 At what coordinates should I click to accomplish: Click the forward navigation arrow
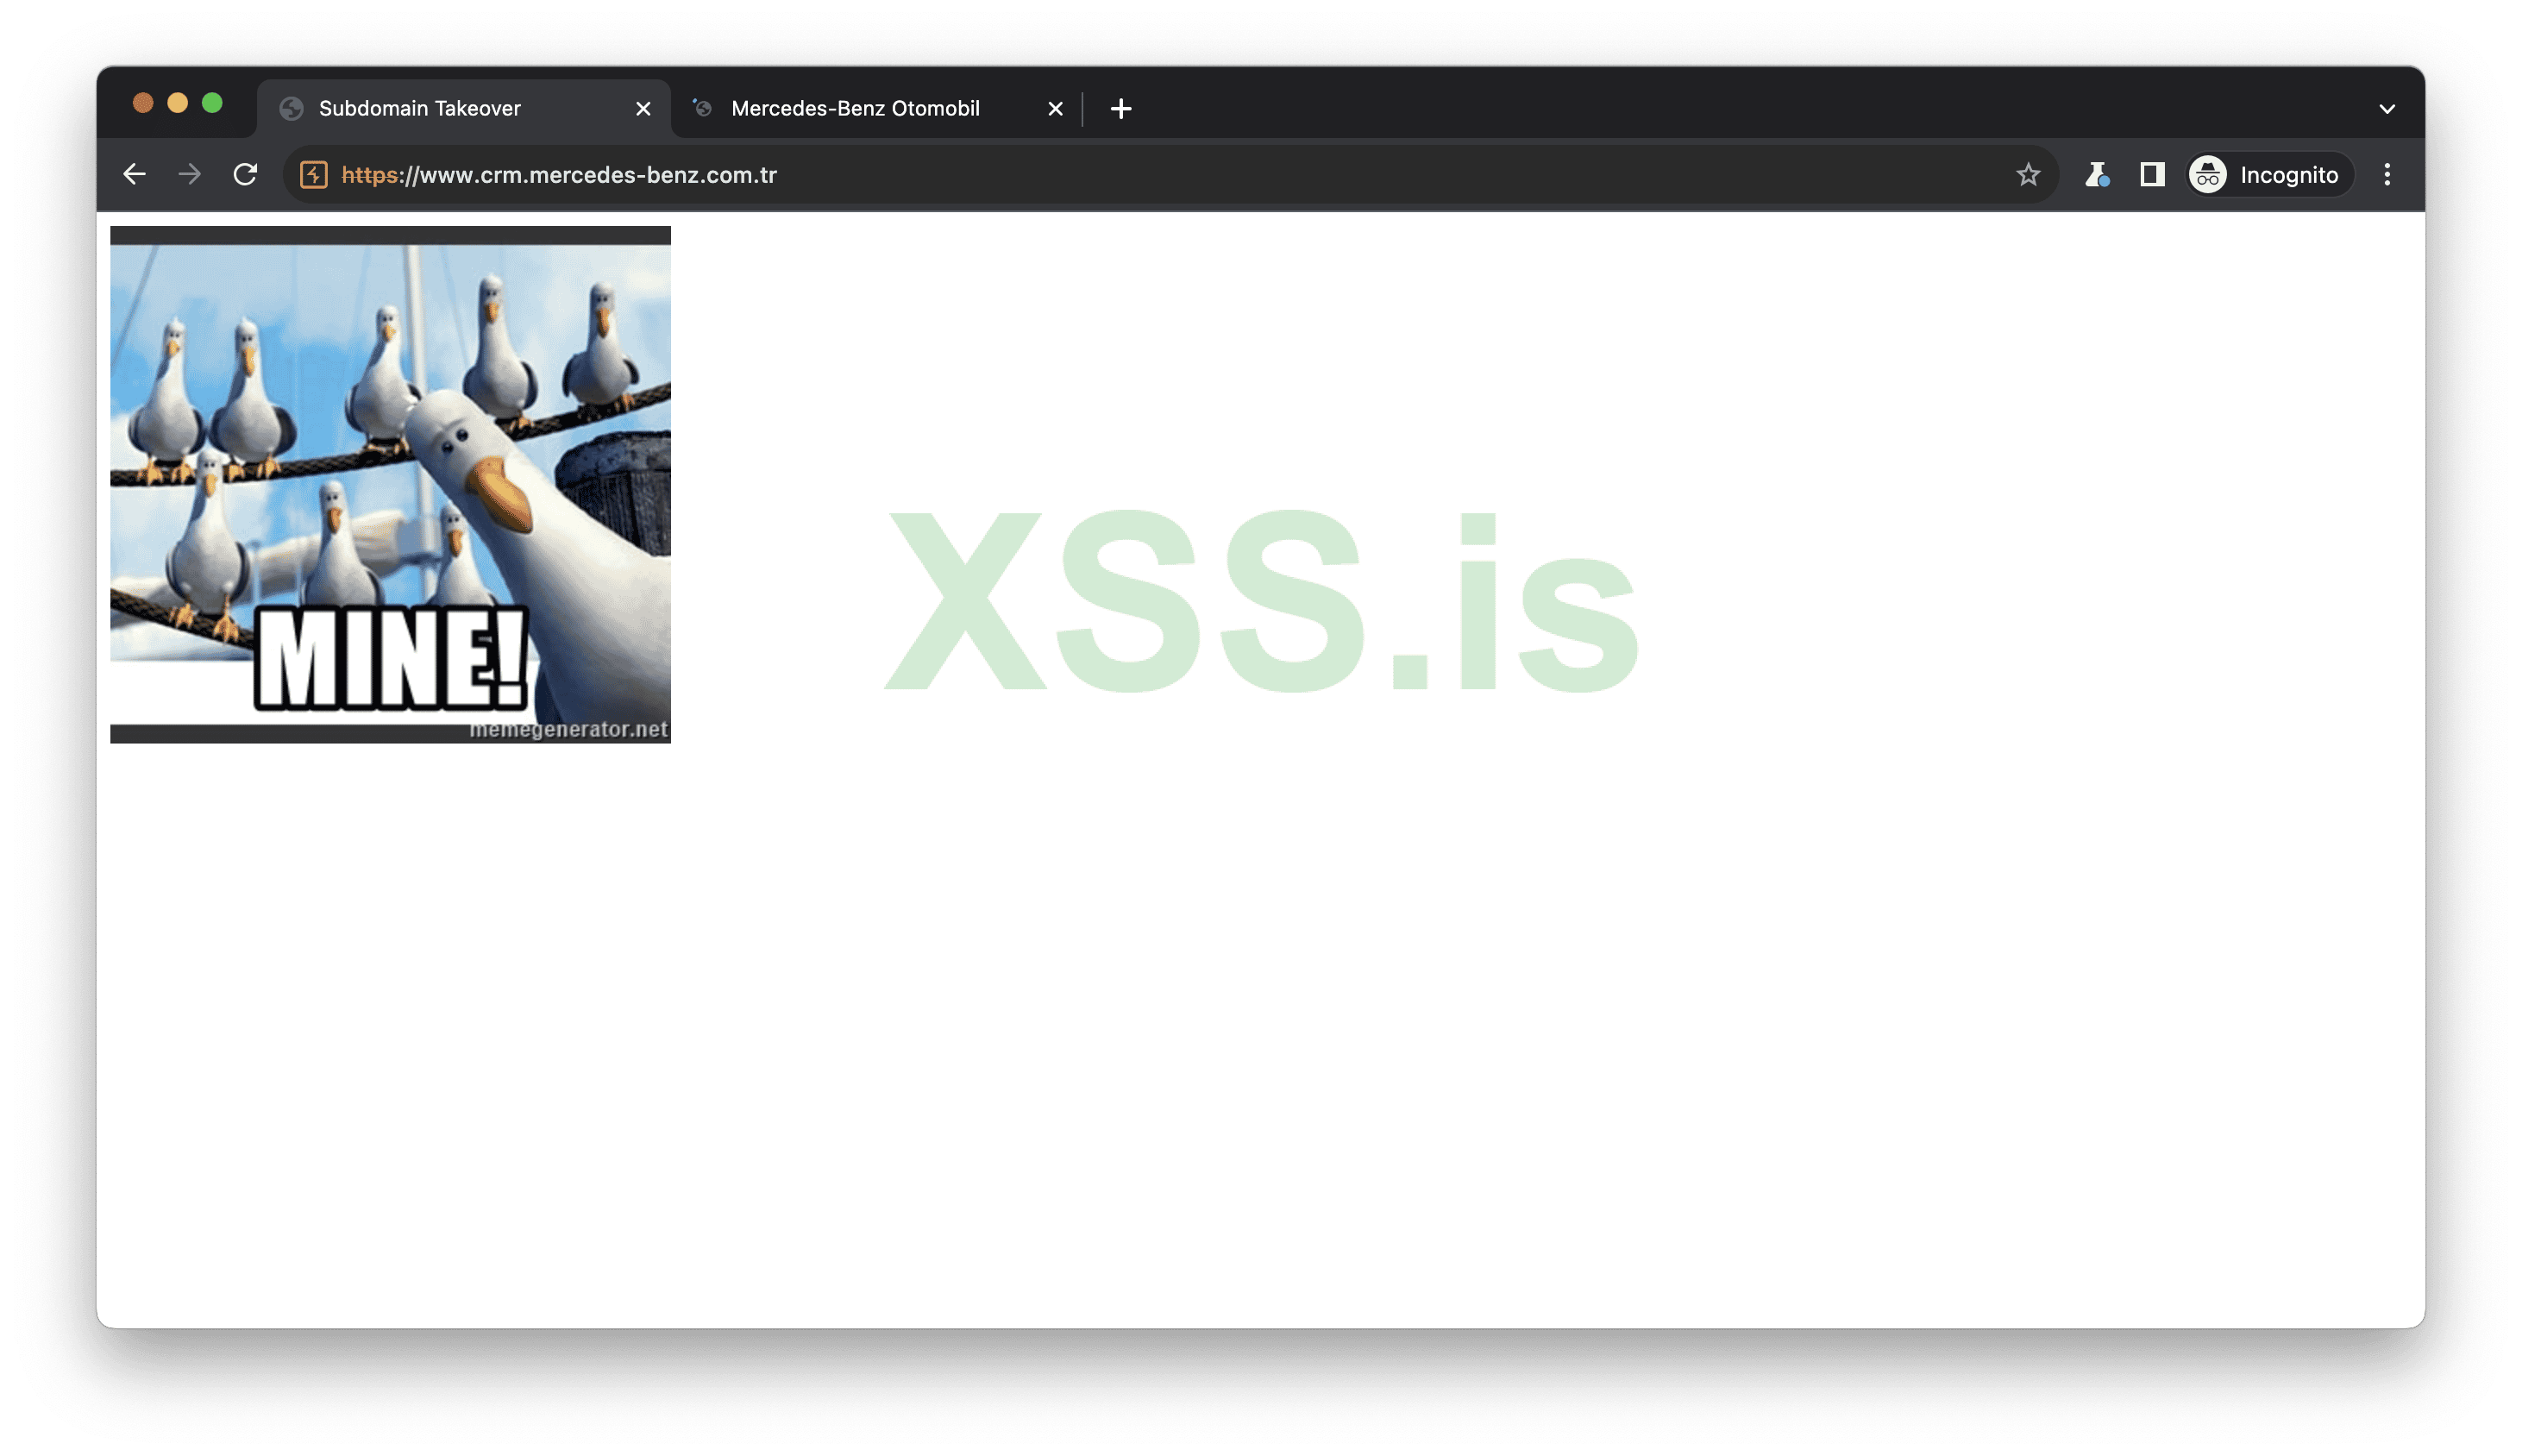(189, 175)
